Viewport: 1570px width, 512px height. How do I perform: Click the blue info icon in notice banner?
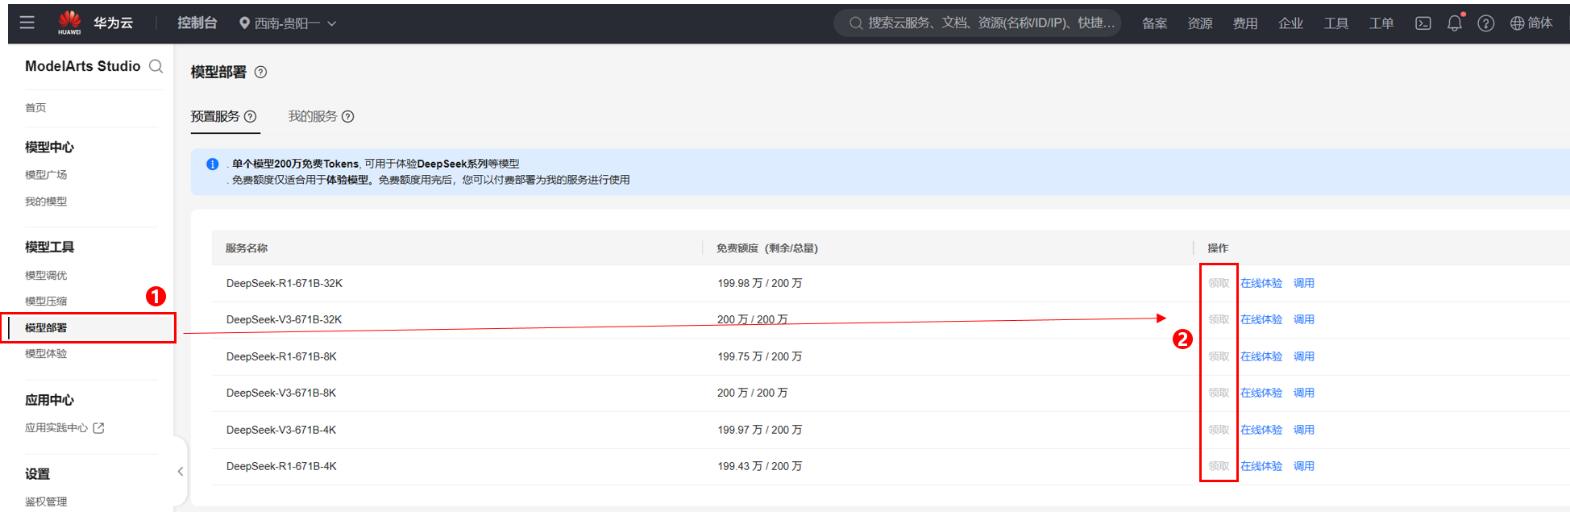212,164
